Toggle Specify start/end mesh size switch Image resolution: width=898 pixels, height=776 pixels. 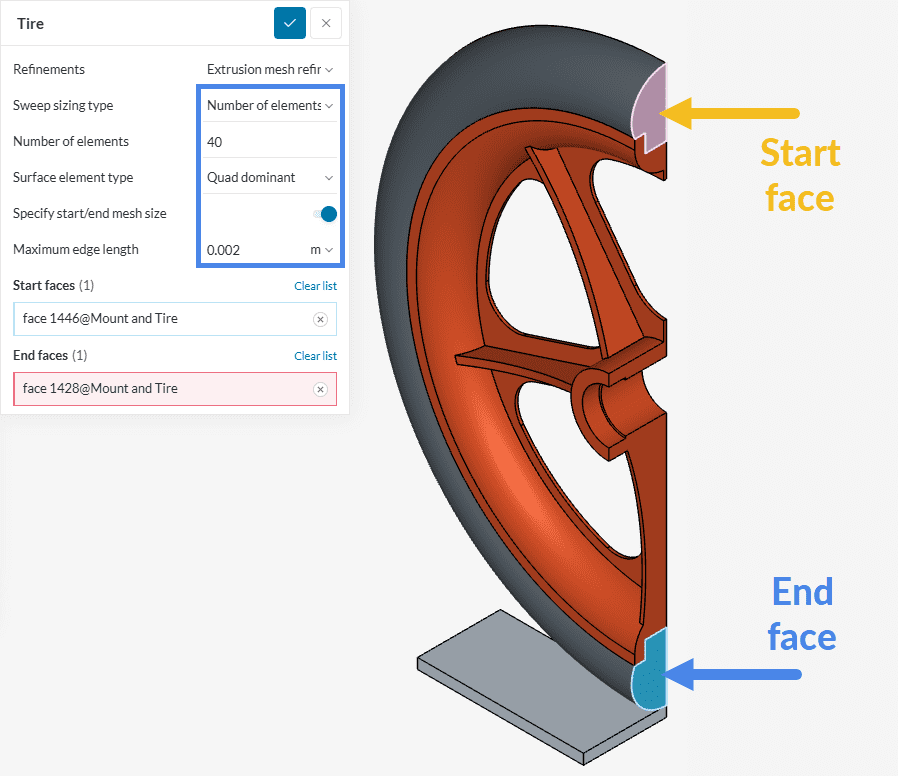click(324, 213)
